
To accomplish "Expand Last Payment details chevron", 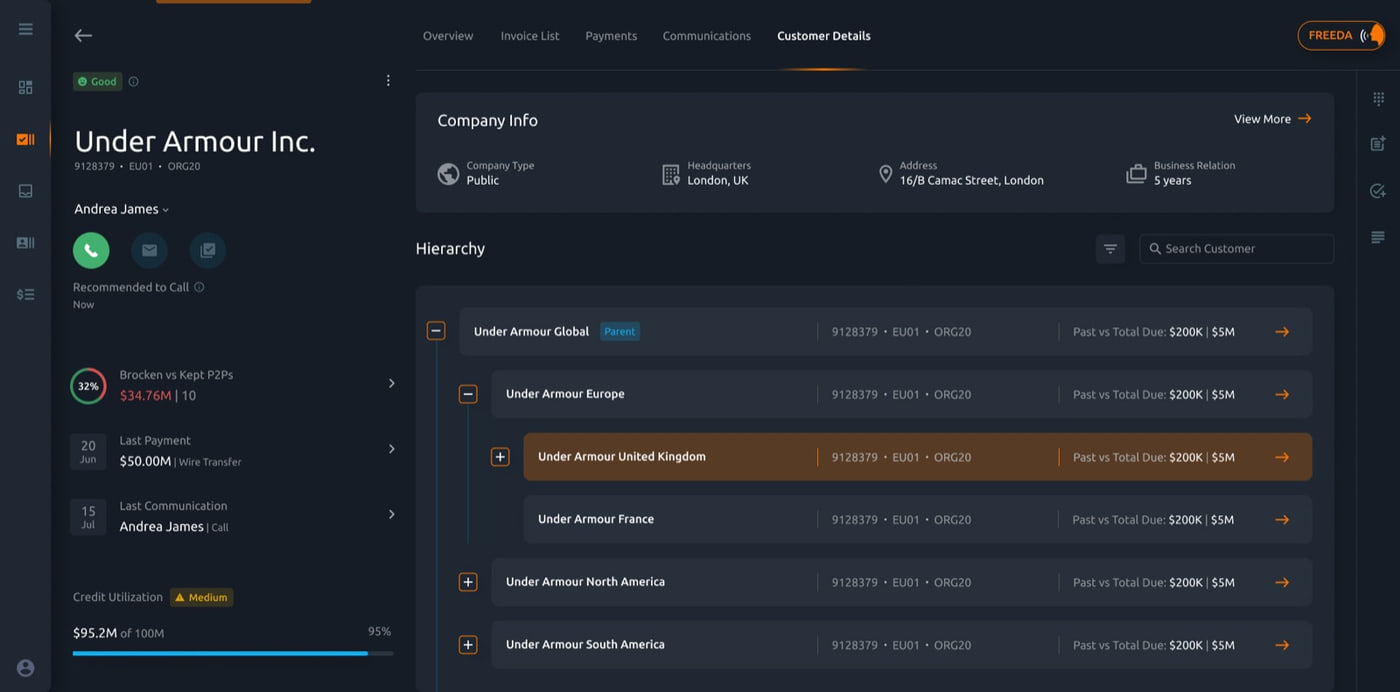I will [x=391, y=449].
